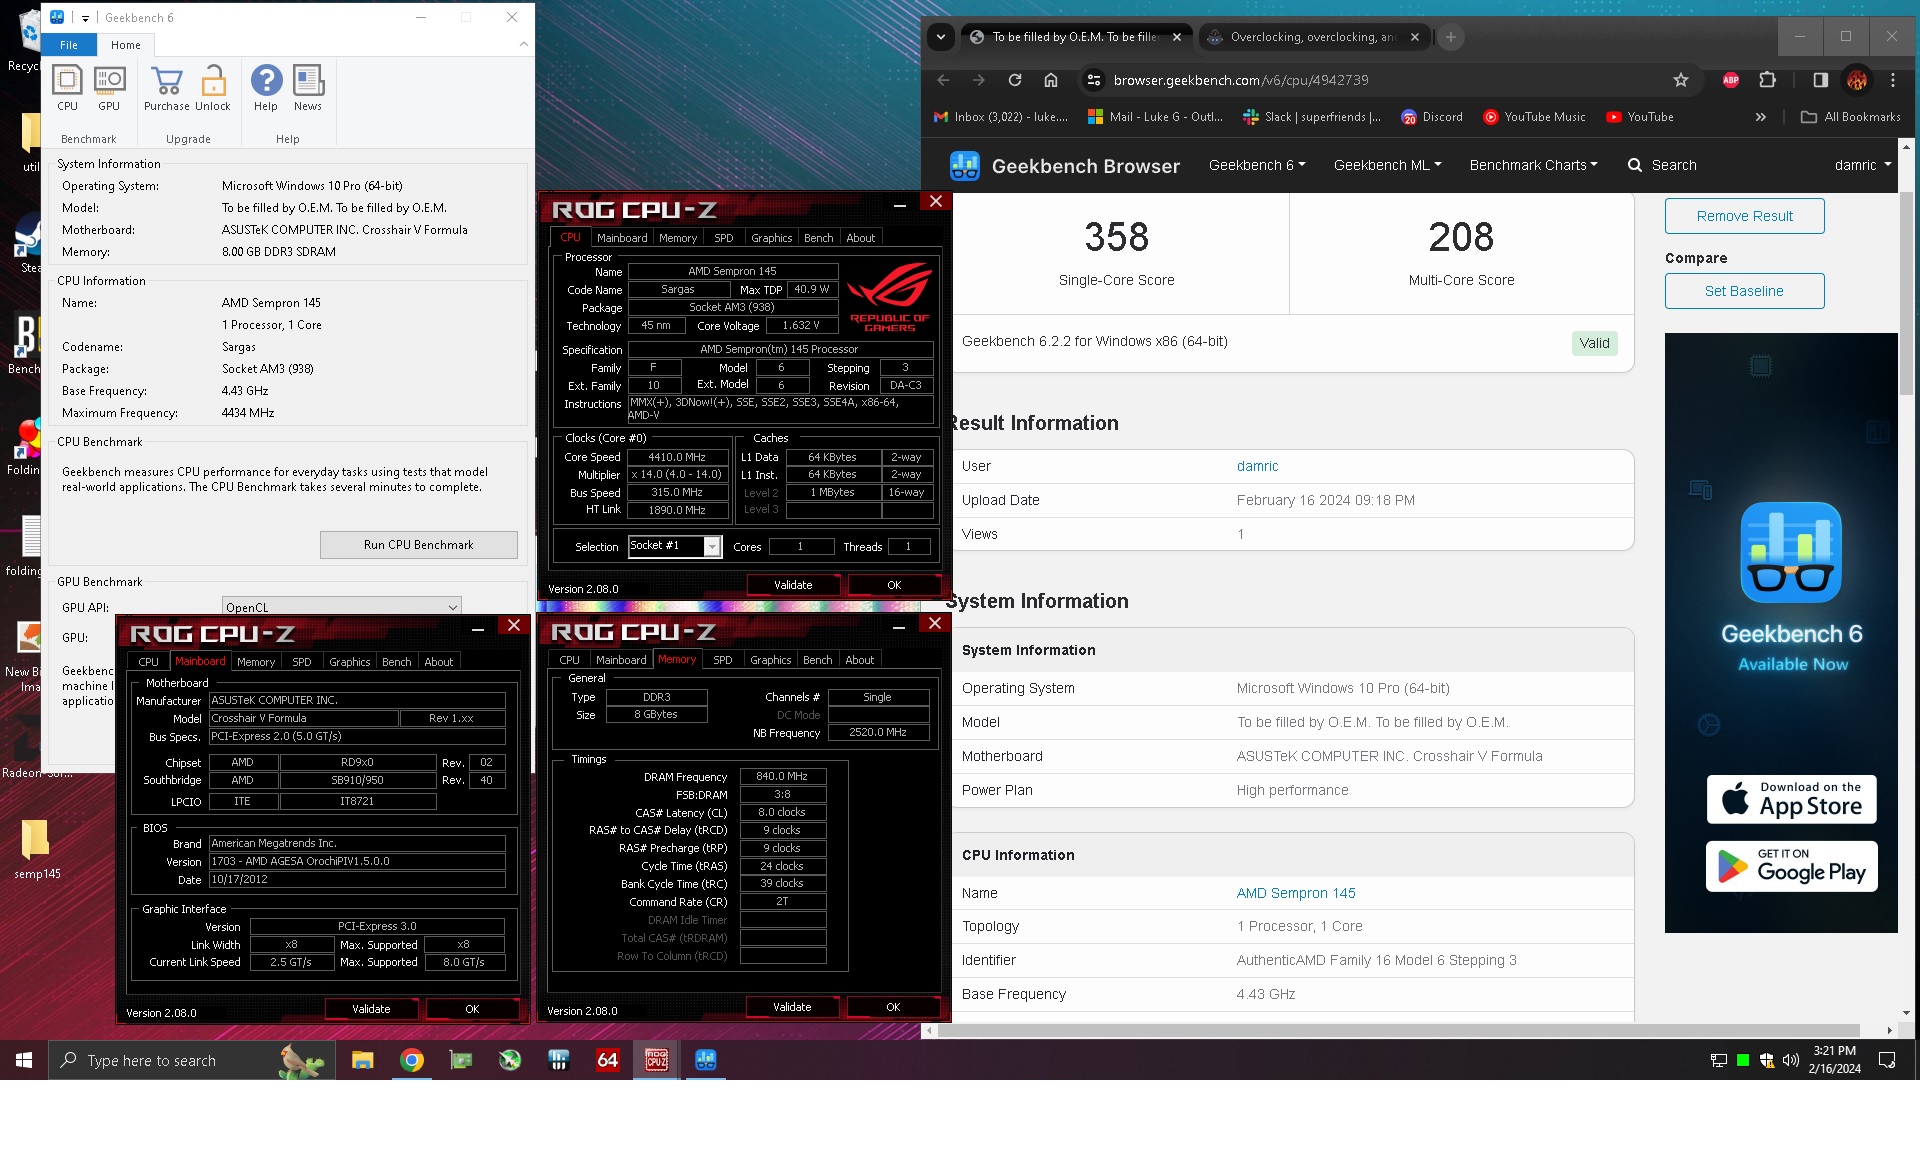Viewport: 1920px width, 1152px height.
Task: Click Run CPU Benchmark button
Action: [x=418, y=545]
